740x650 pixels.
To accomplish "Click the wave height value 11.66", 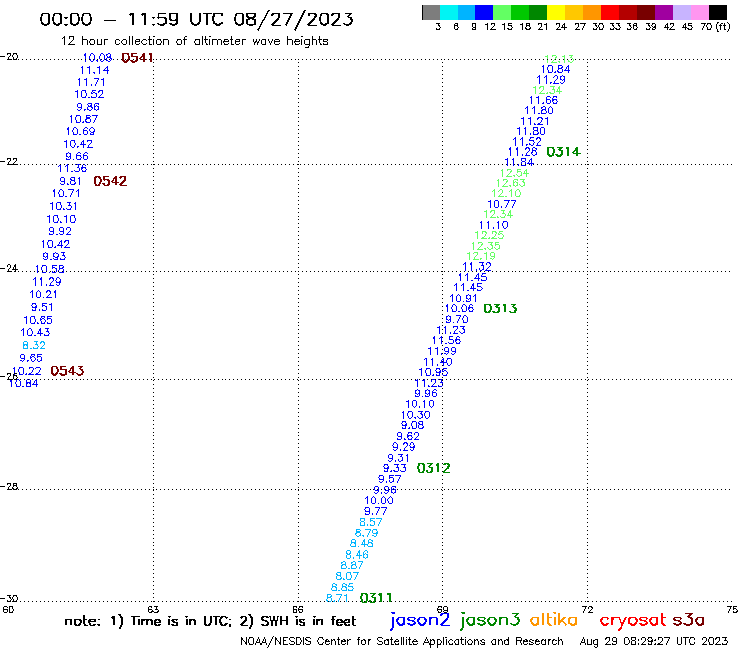I will tap(543, 100).
